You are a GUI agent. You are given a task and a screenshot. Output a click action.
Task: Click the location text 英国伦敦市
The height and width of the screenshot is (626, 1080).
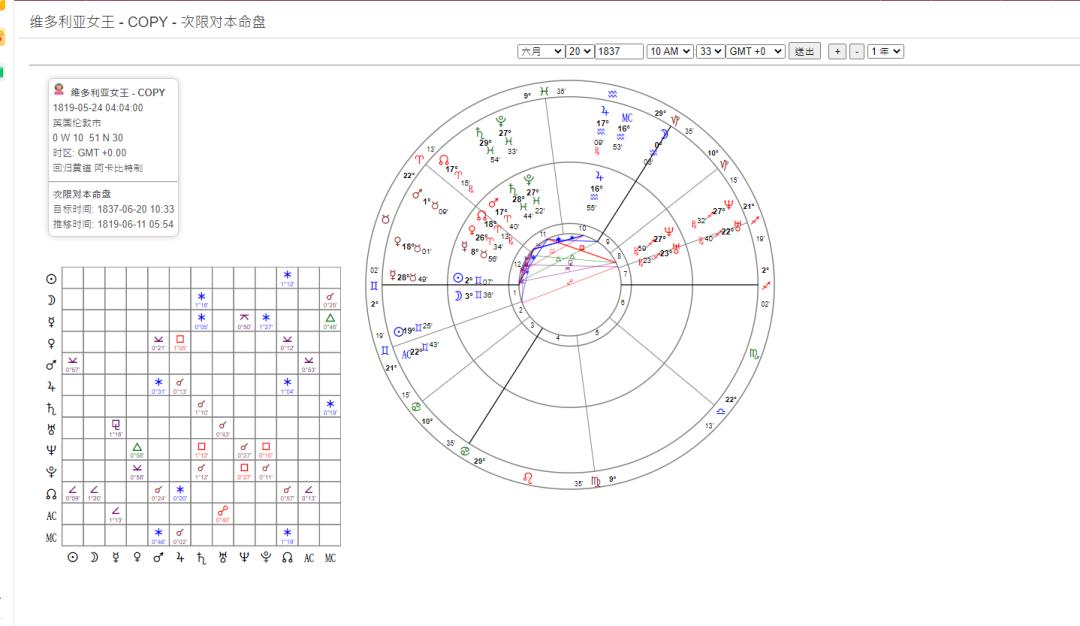tap(77, 123)
